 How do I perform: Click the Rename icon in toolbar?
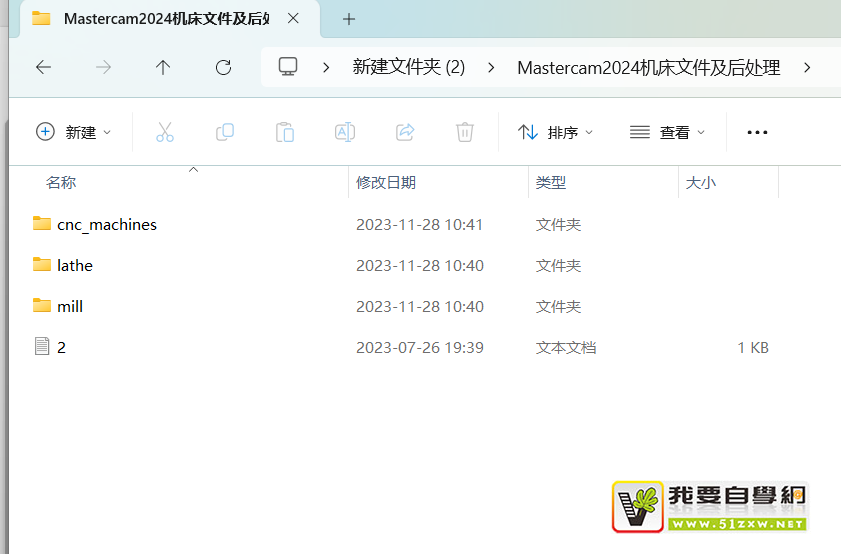coord(345,132)
